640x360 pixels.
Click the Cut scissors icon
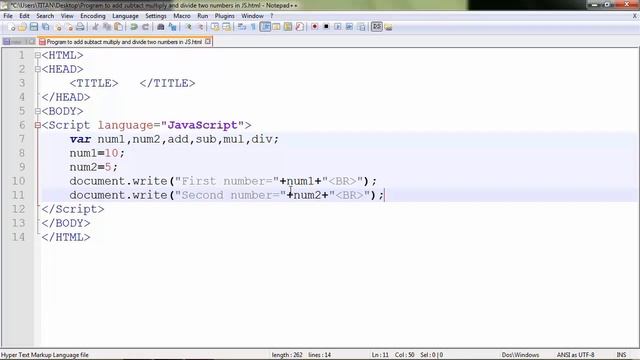coord(95,27)
